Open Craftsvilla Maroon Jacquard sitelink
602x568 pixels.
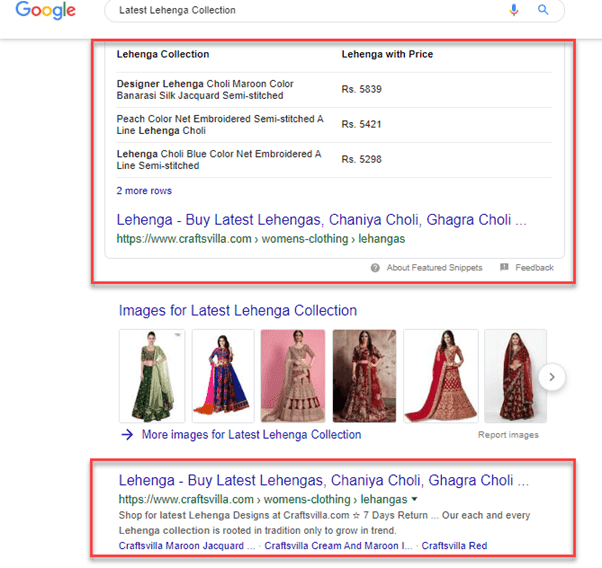[187, 546]
